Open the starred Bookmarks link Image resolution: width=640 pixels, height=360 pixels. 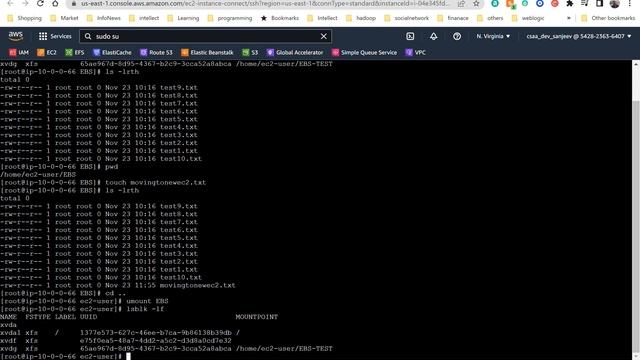(x=280, y=18)
